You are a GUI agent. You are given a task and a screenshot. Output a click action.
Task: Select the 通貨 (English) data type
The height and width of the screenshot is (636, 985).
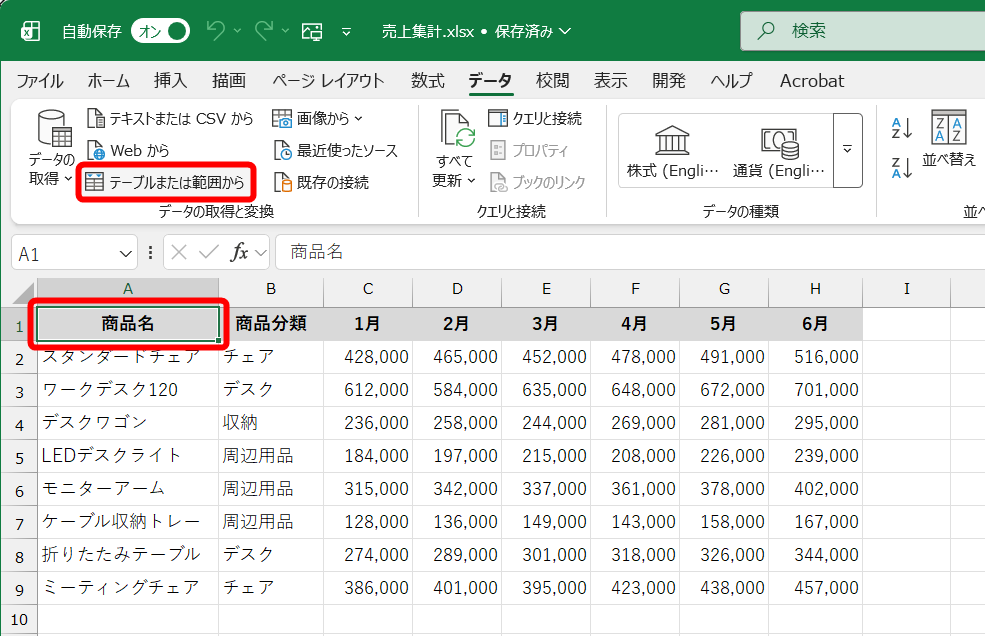coord(778,151)
